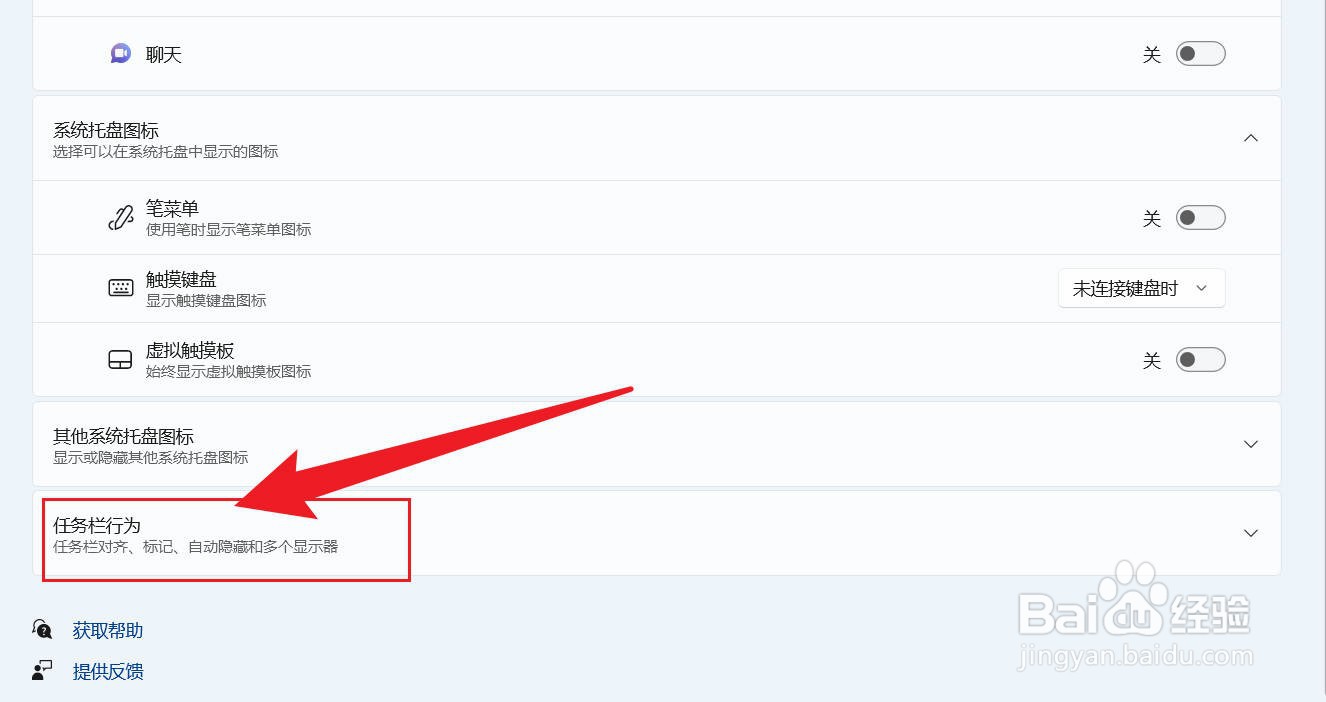Viewport: 1326px width, 702px height.
Task: Click the touch keyboard (触摸键盘) icon
Action: (120, 288)
